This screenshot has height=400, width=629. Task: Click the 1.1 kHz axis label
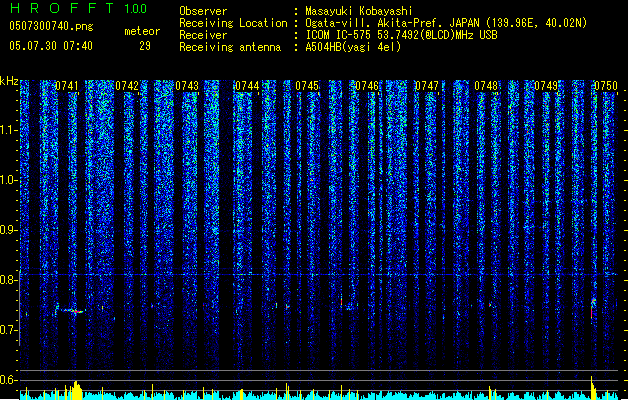tap(9, 130)
